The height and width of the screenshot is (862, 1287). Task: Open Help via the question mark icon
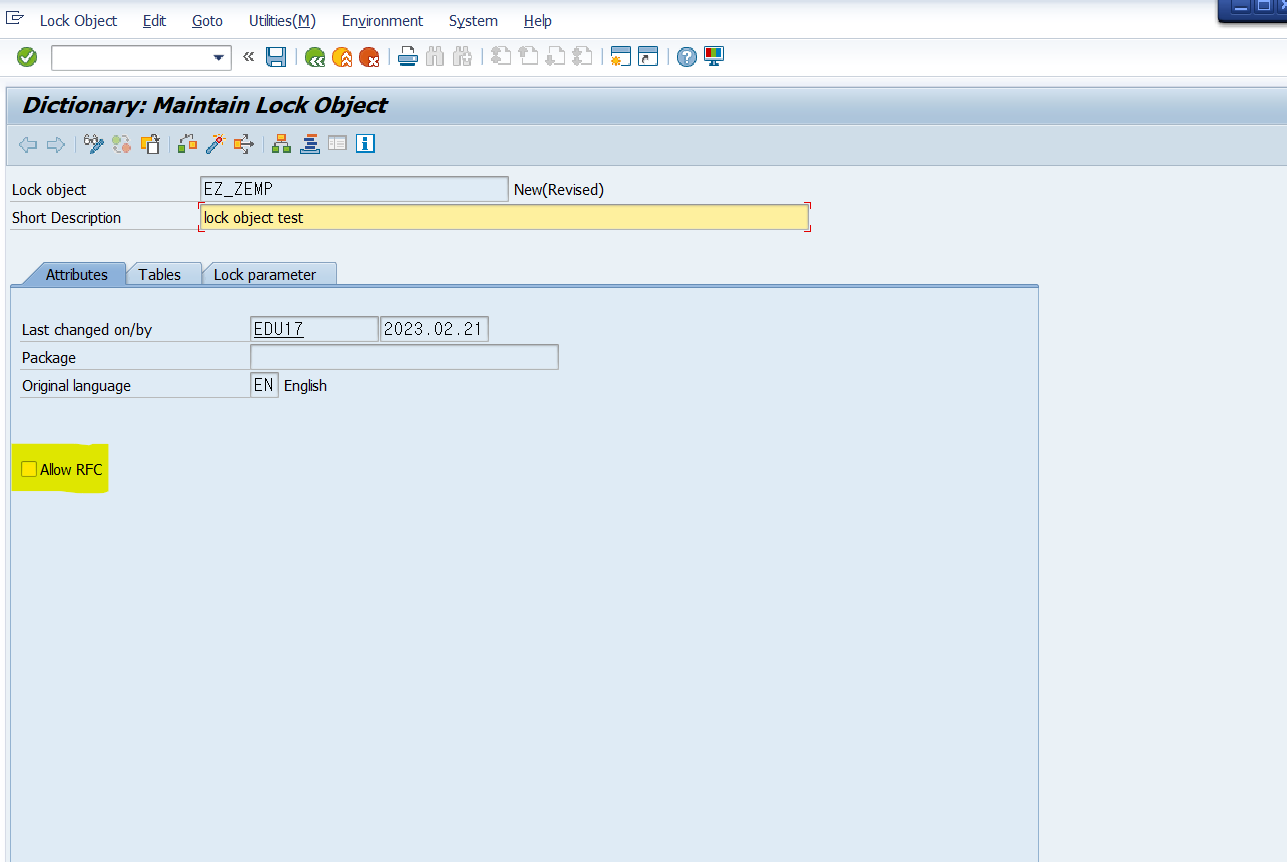686,57
